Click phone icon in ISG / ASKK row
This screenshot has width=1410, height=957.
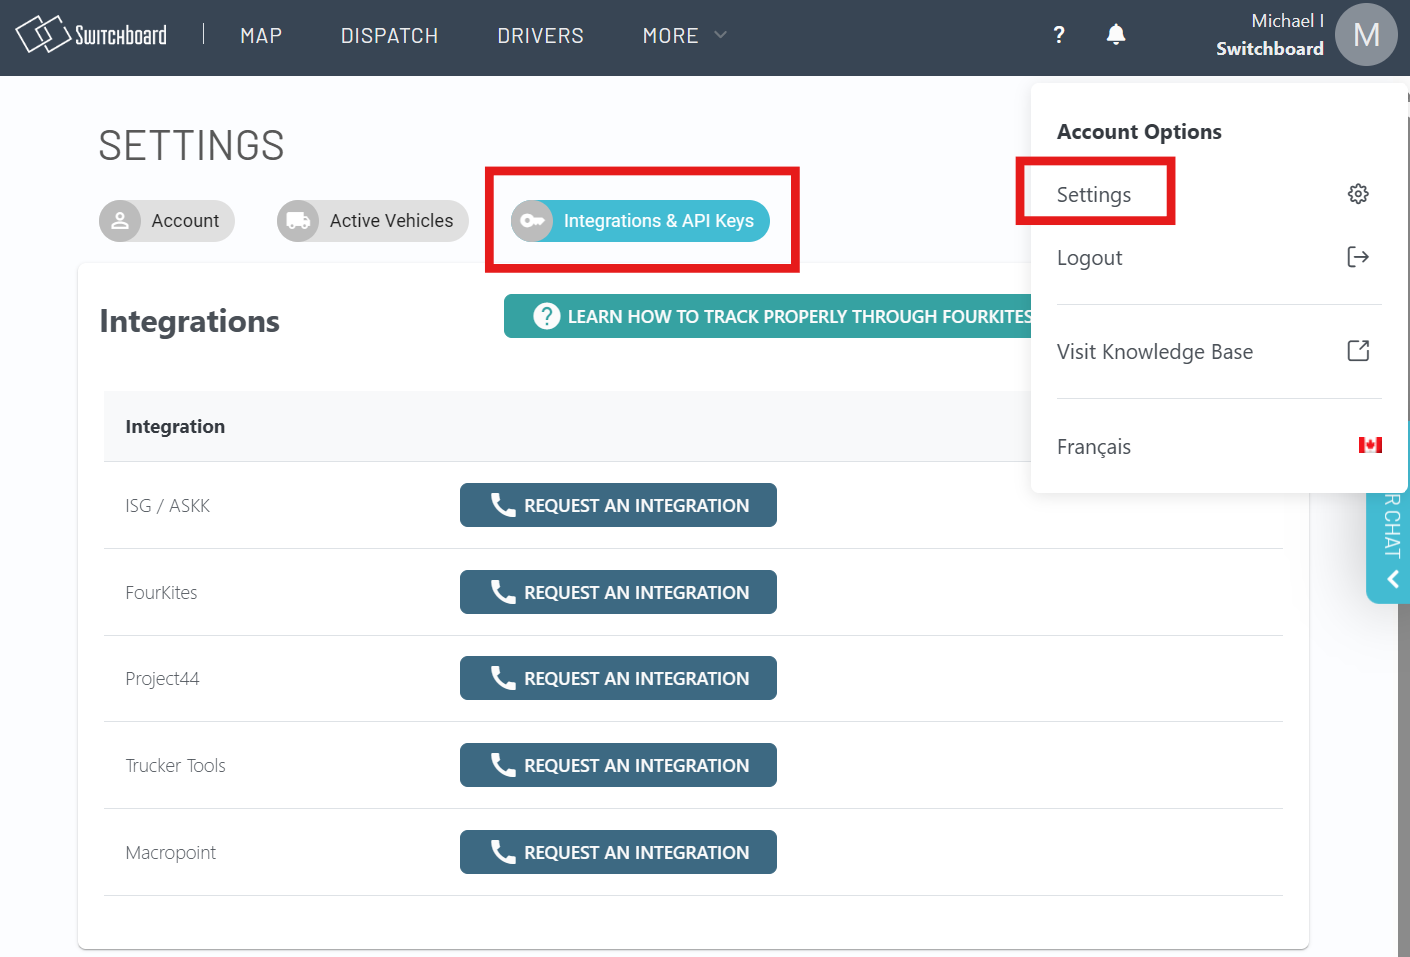pos(503,505)
